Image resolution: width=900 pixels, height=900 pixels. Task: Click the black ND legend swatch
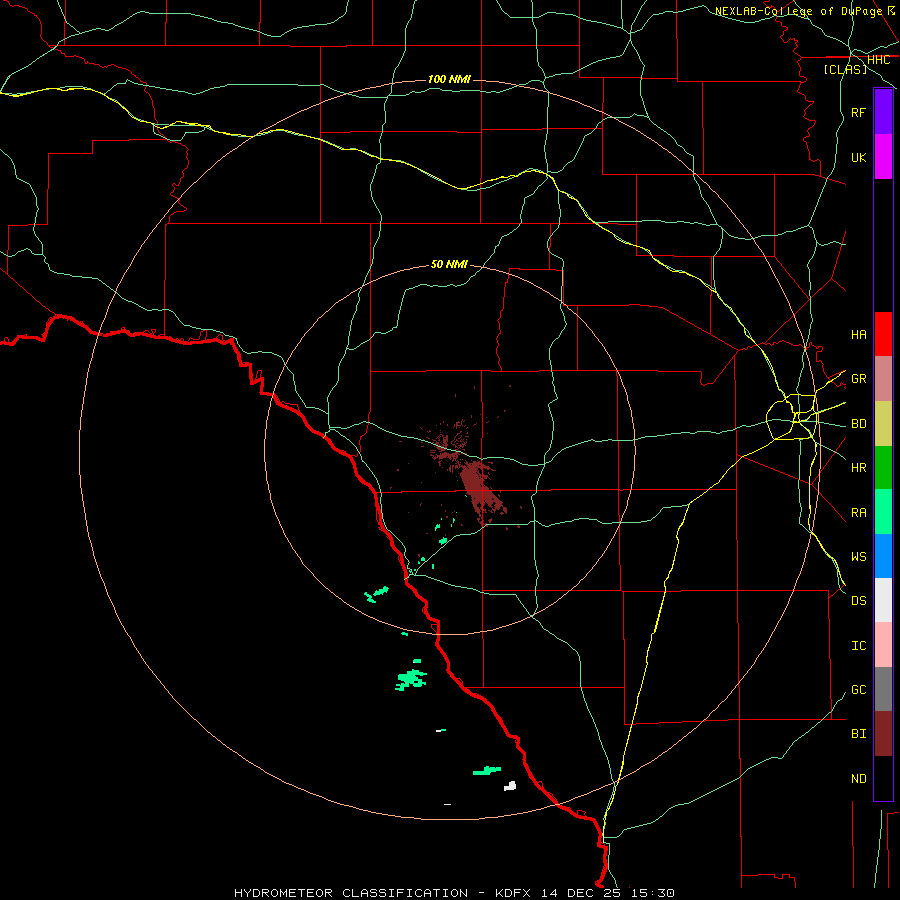[883, 778]
